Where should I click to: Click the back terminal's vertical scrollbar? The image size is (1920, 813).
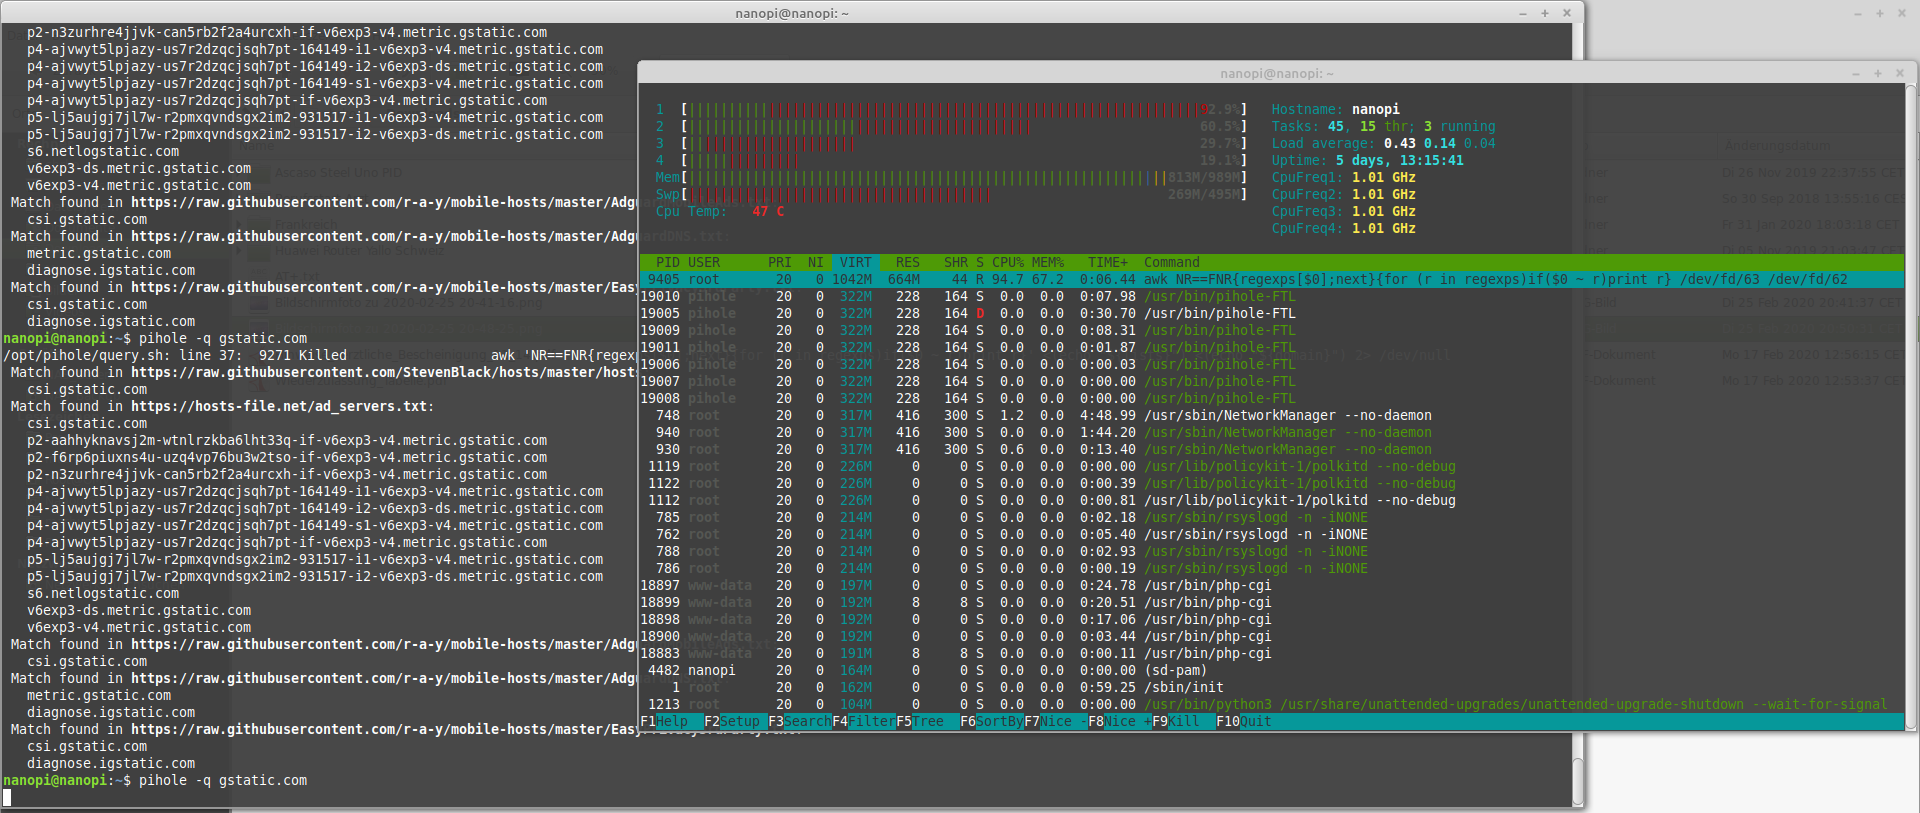(1578, 780)
